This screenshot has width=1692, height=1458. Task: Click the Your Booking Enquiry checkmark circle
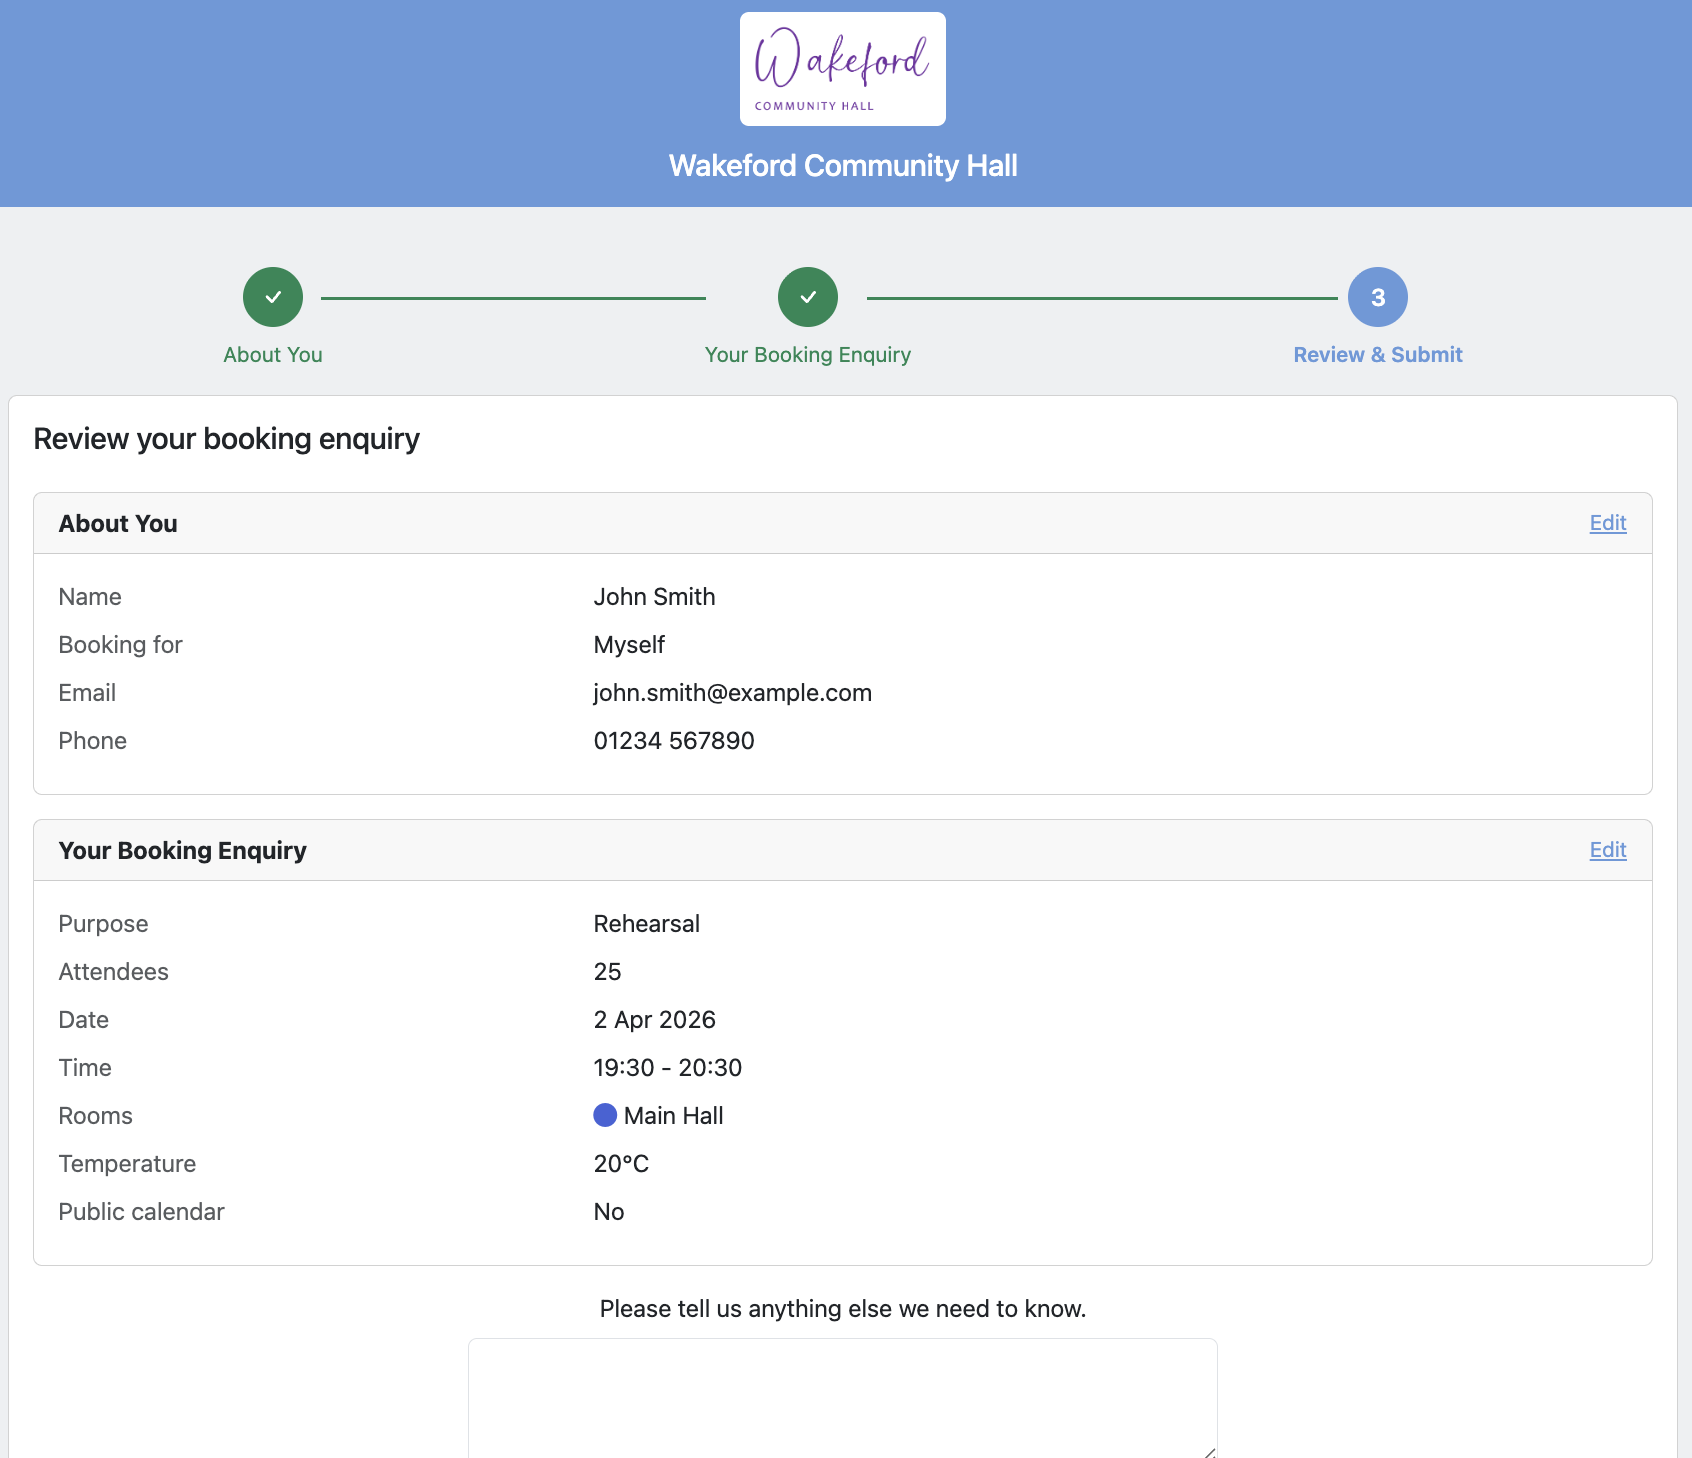pos(808,297)
